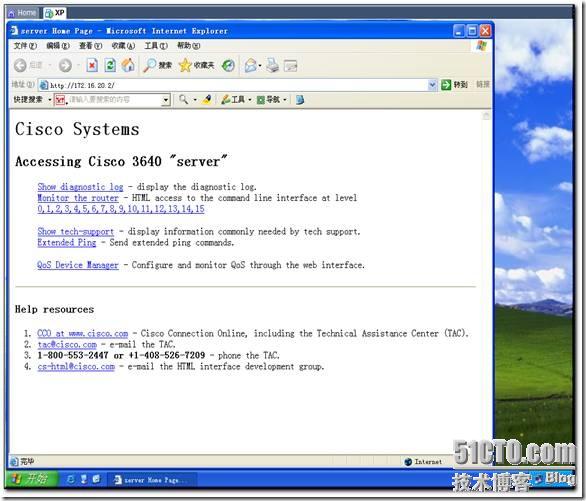Open the quick search box dropdown
This screenshot has width=586, height=501.
pos(166,100)
